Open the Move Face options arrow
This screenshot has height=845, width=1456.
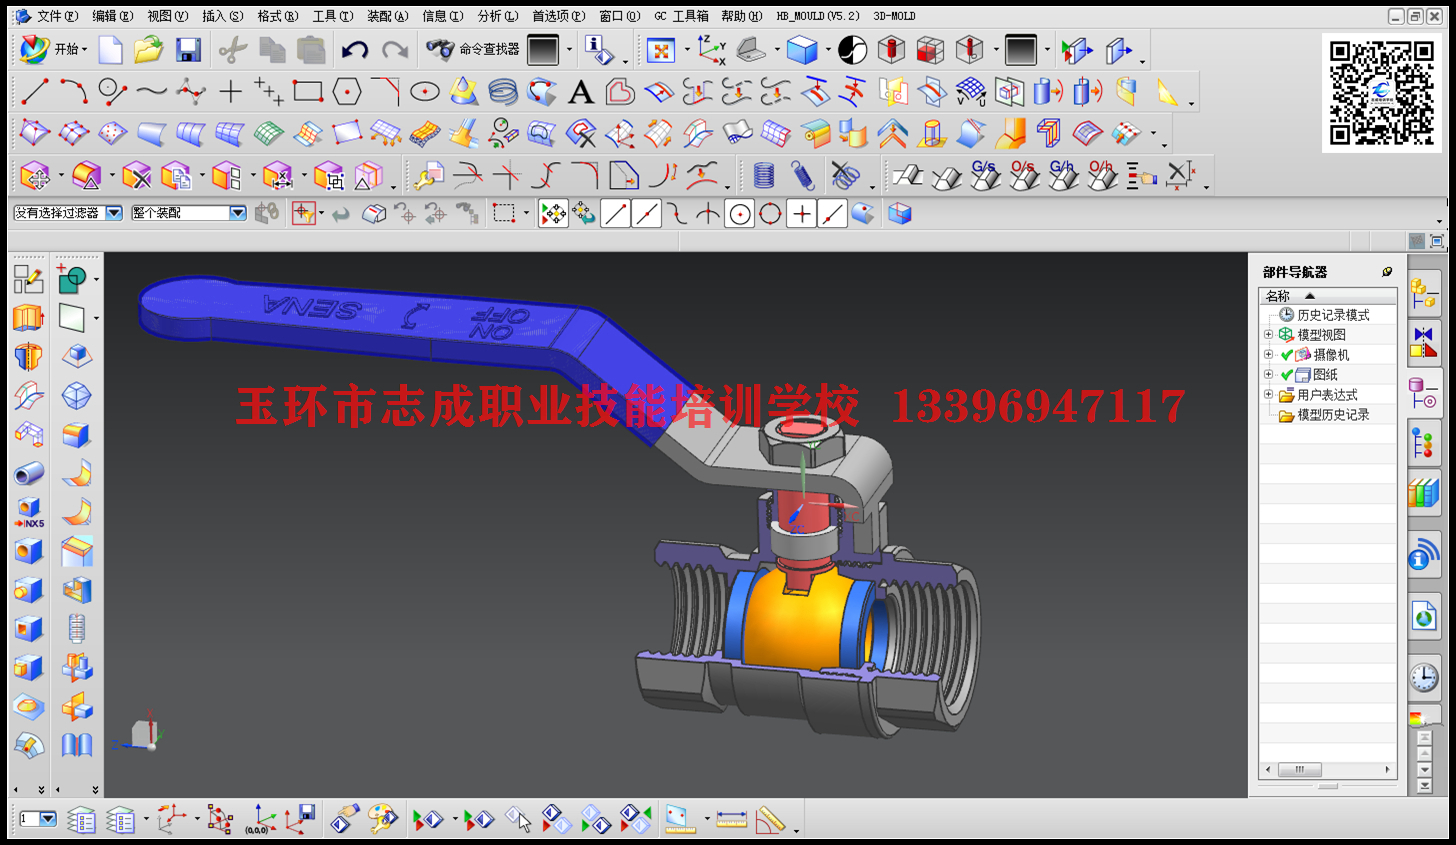61,177
